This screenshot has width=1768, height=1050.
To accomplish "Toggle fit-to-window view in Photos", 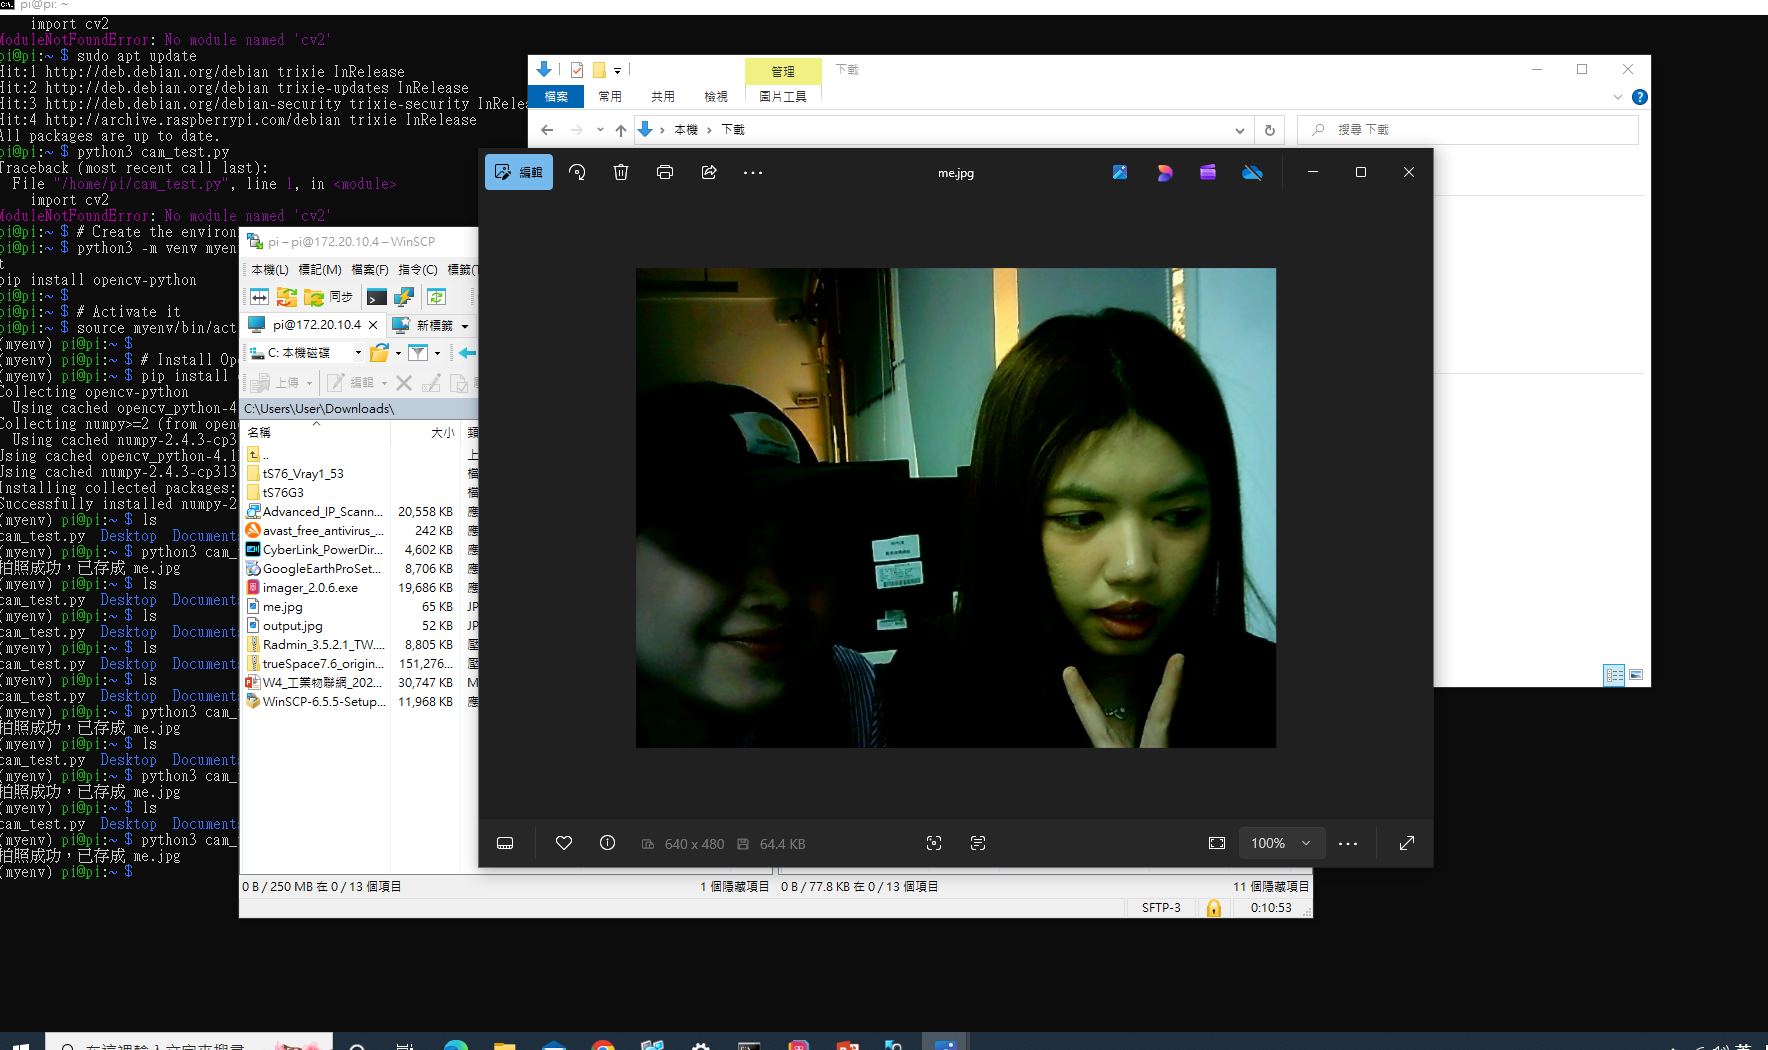I will 1216,843.
